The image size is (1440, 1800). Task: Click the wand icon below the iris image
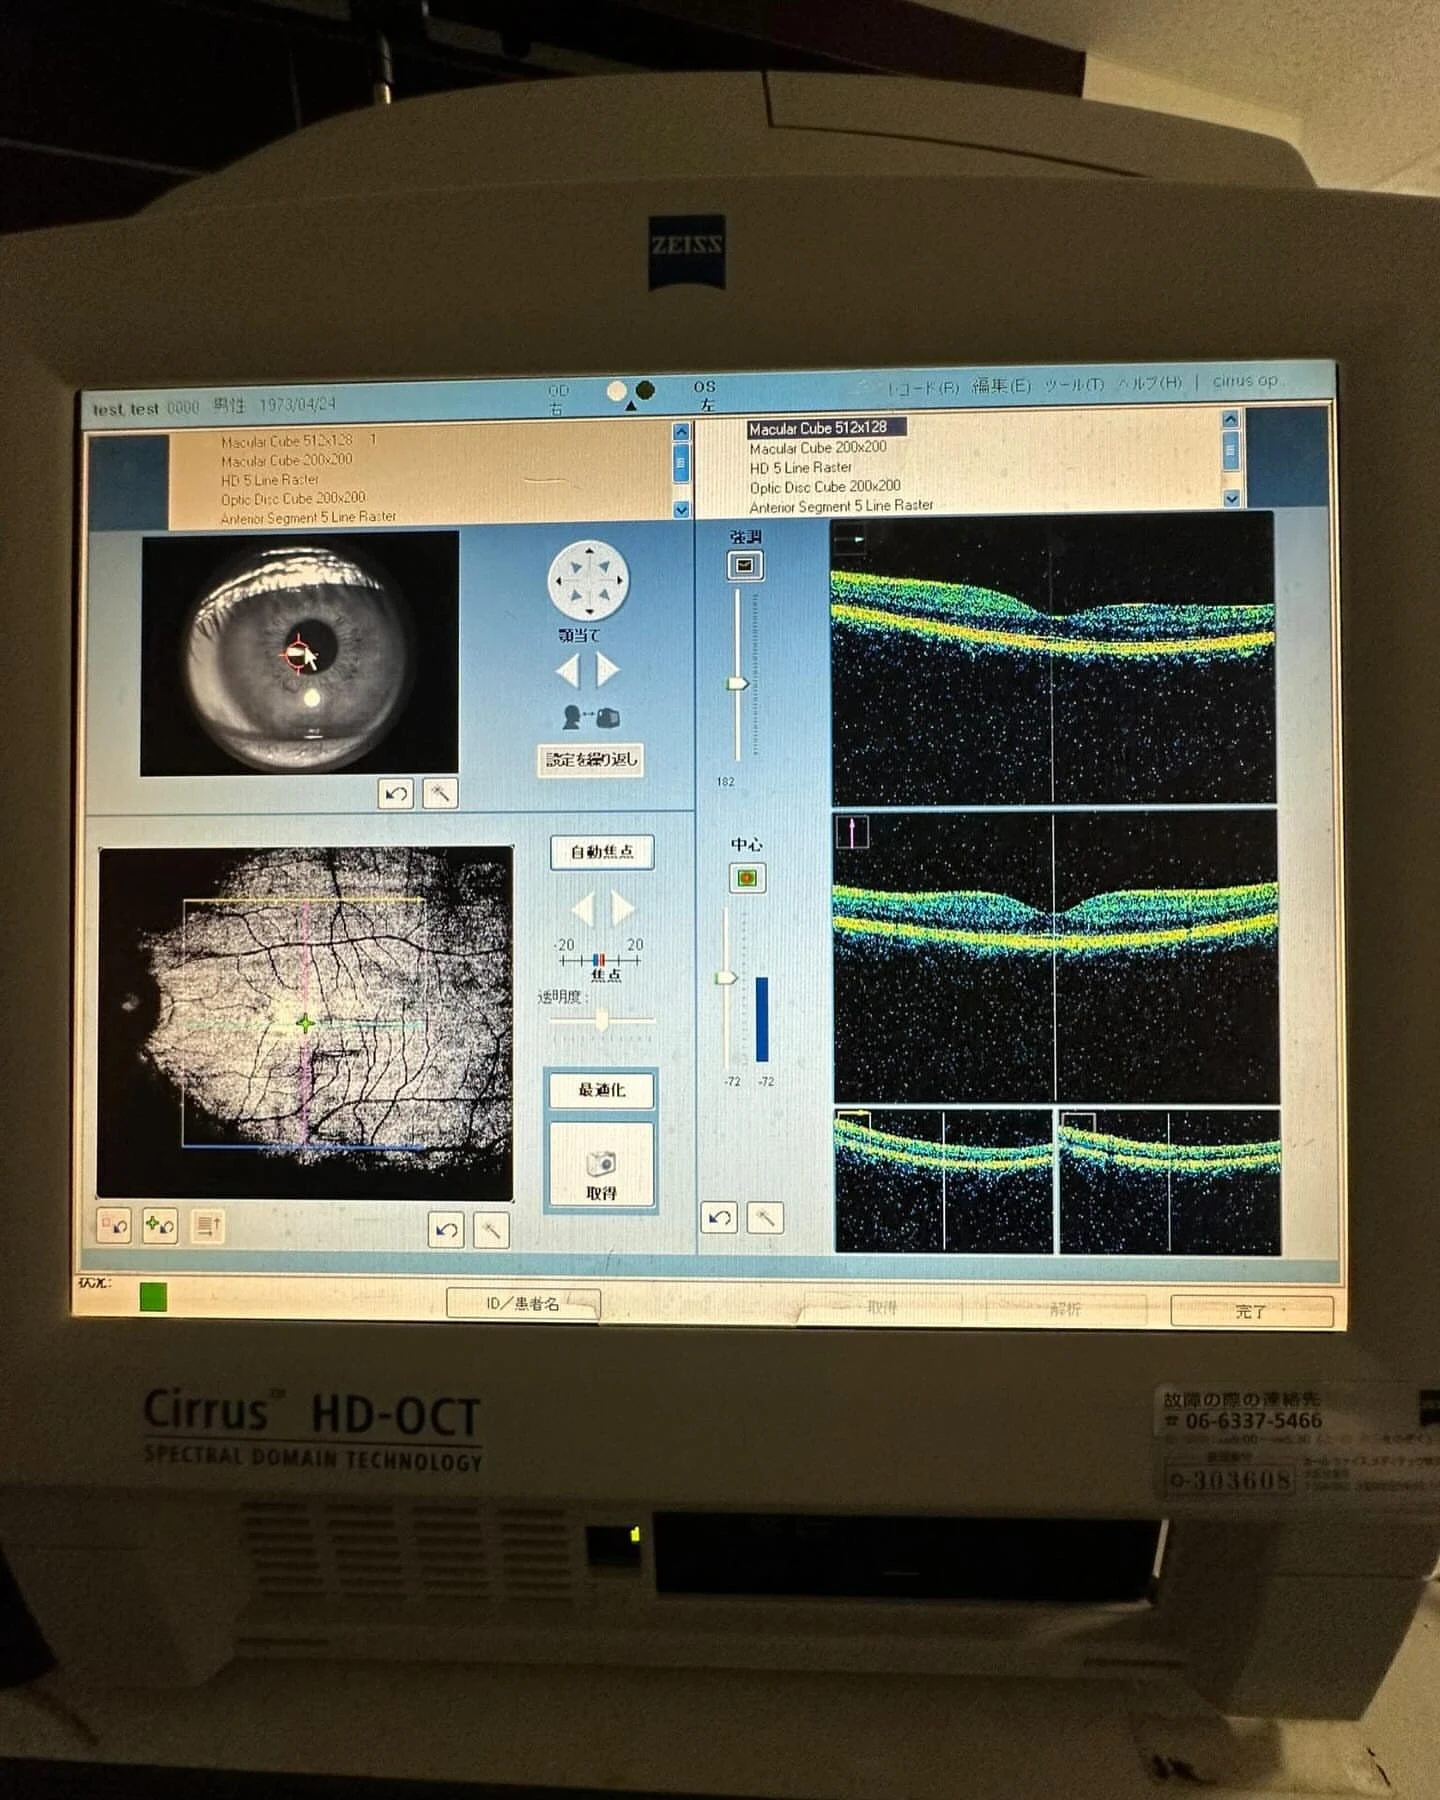(x=440, y=794)
